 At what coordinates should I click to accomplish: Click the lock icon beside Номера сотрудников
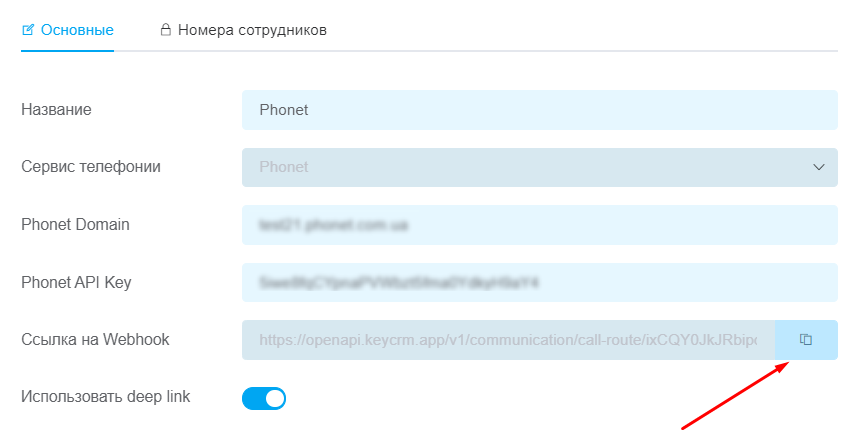coord(165,29)
